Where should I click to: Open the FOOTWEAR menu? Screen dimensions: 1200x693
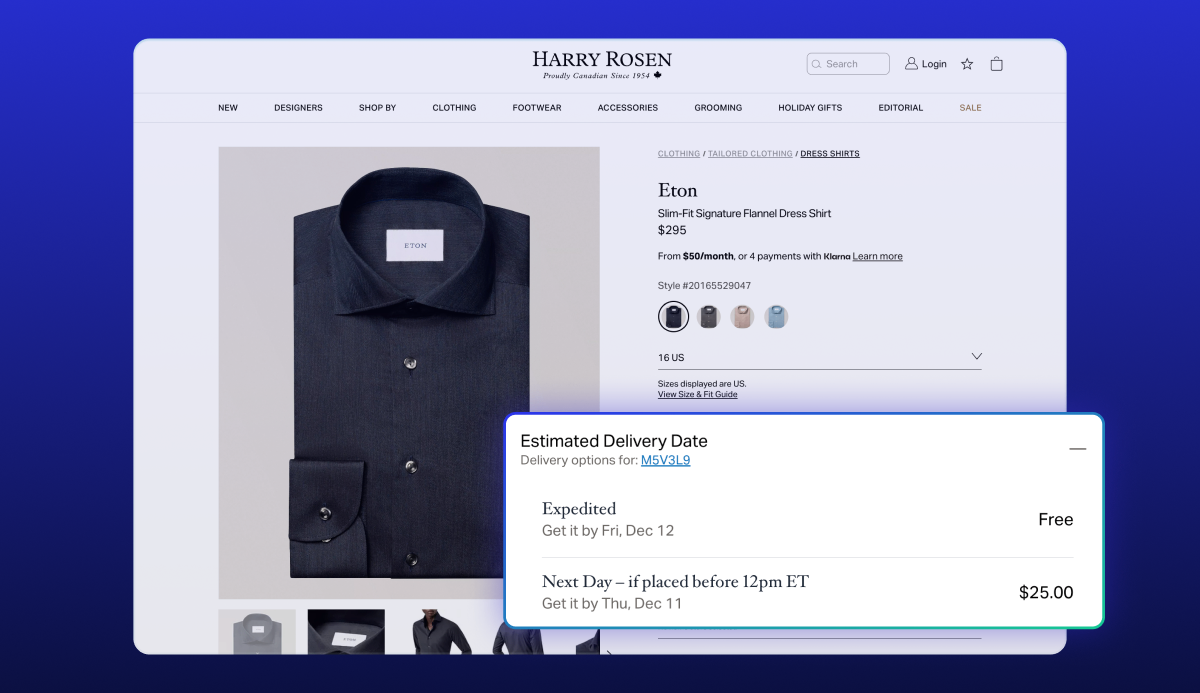[537, 108]
